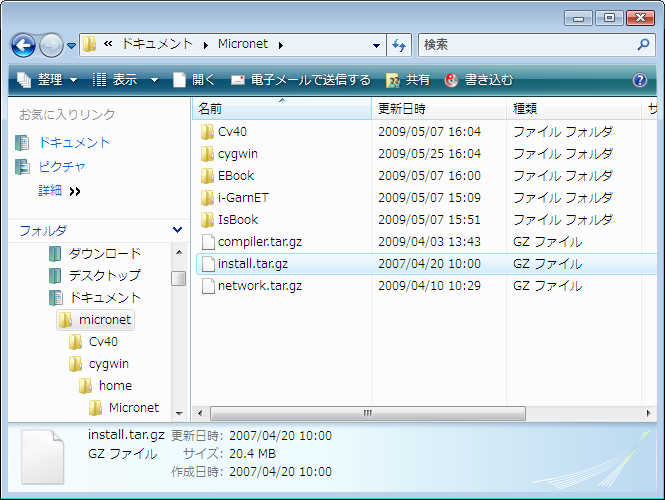
Task: Open the 表示 views menu
Action: pyautogui.click(x=115, y=80)
